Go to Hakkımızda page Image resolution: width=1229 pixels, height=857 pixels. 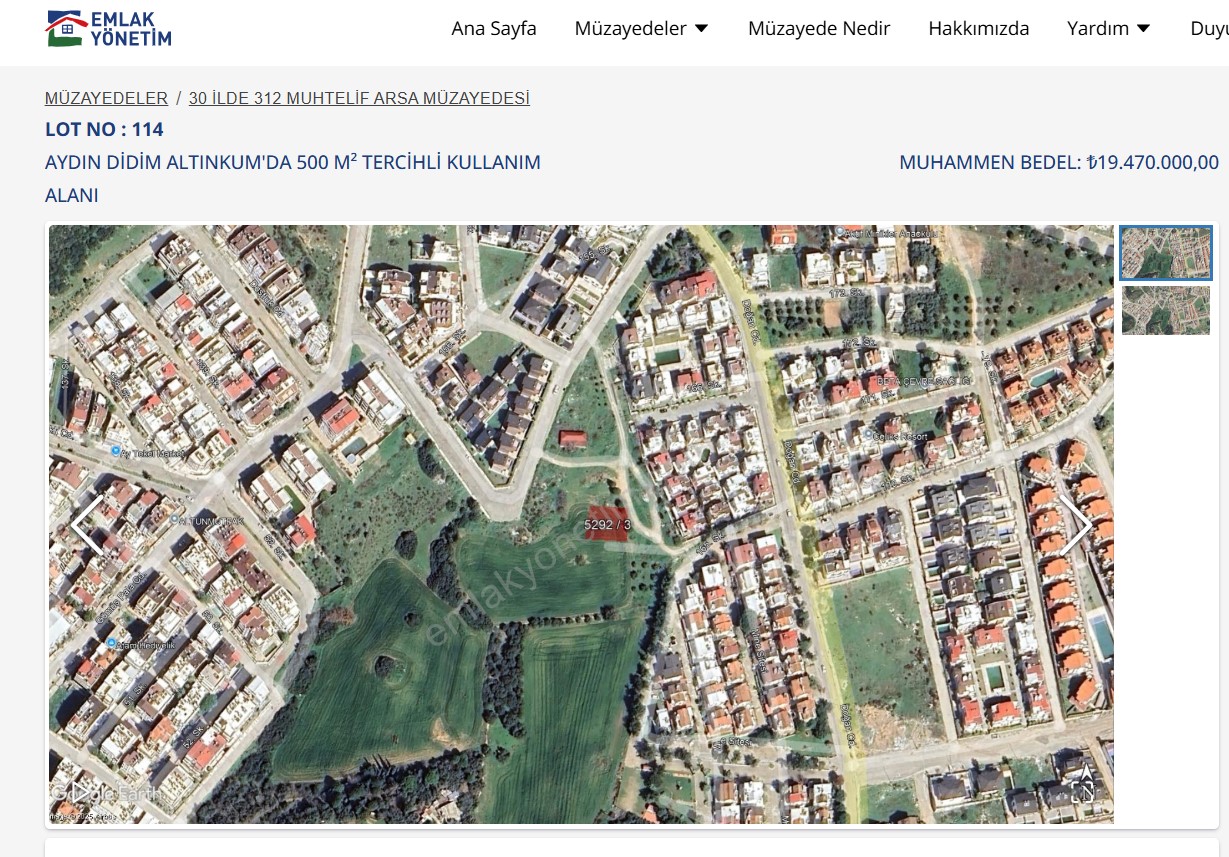pos(978,29)
